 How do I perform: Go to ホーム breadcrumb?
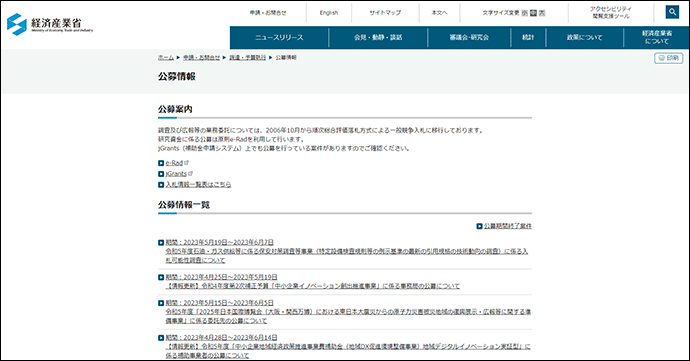coord(166,58)
